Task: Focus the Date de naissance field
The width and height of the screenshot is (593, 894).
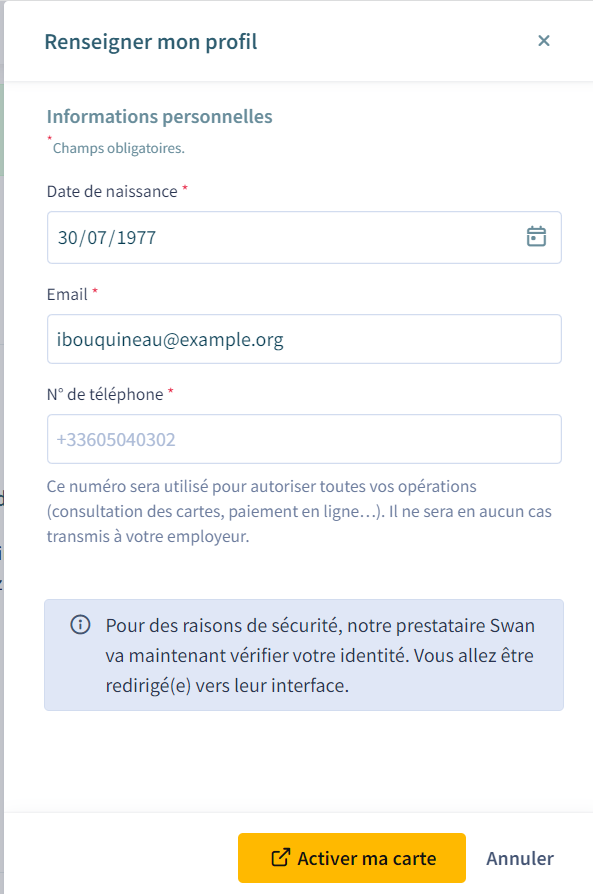Action: pyautogui.click(x=304, y=237)
